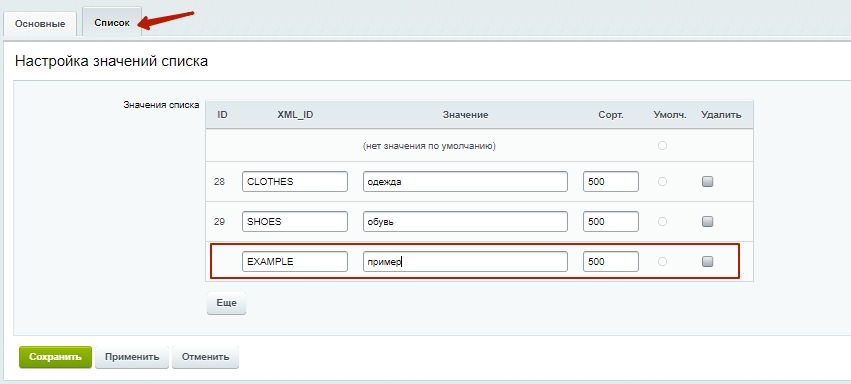Click the Удалить column header
This screenshot has width=851, height=384.
[x=721, y=115]
